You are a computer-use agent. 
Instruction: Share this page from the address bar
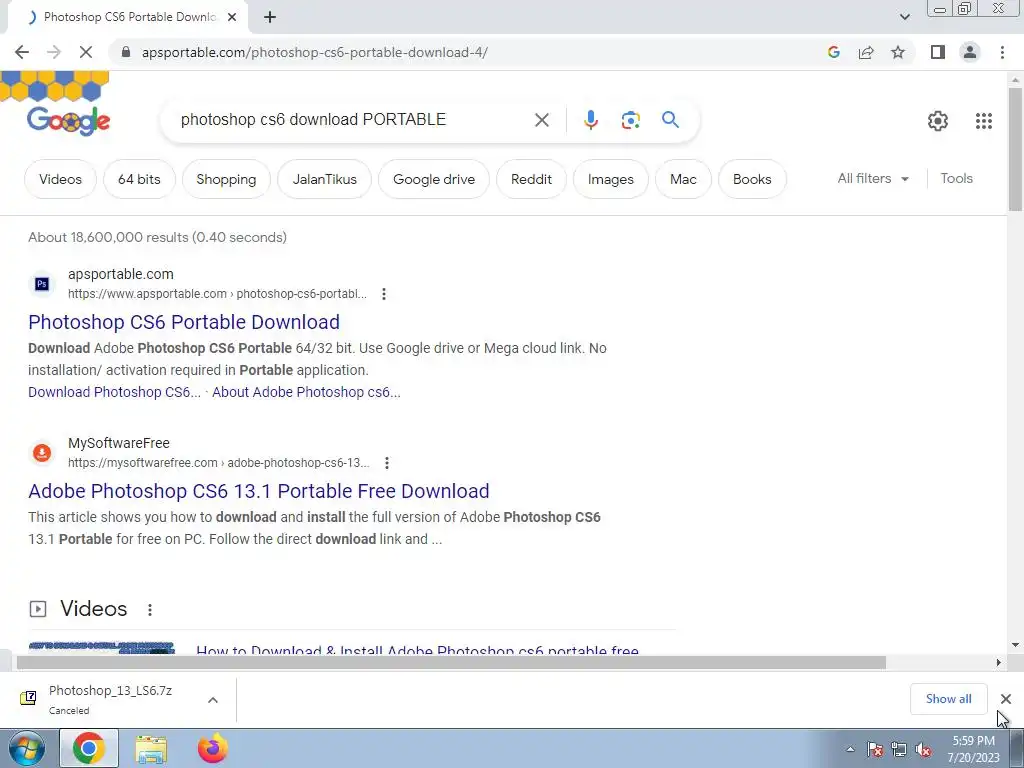[x=866, y=52]
